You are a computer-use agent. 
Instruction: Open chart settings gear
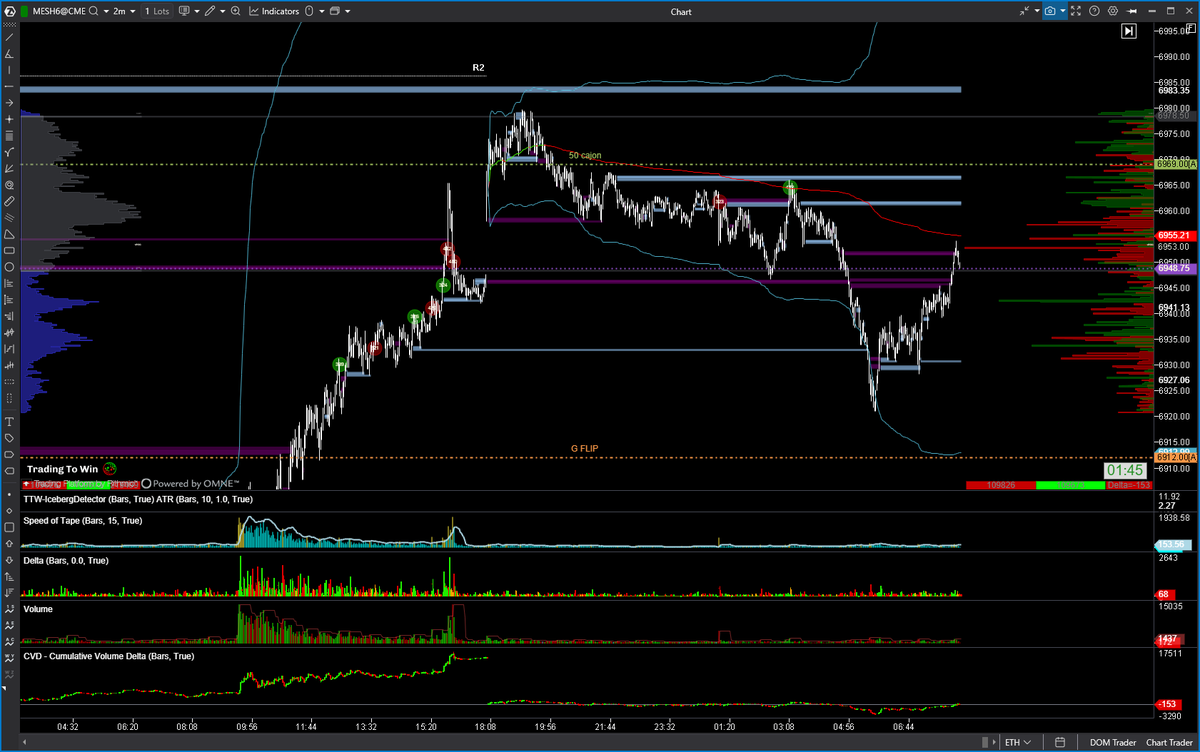tap(1113, 11)
